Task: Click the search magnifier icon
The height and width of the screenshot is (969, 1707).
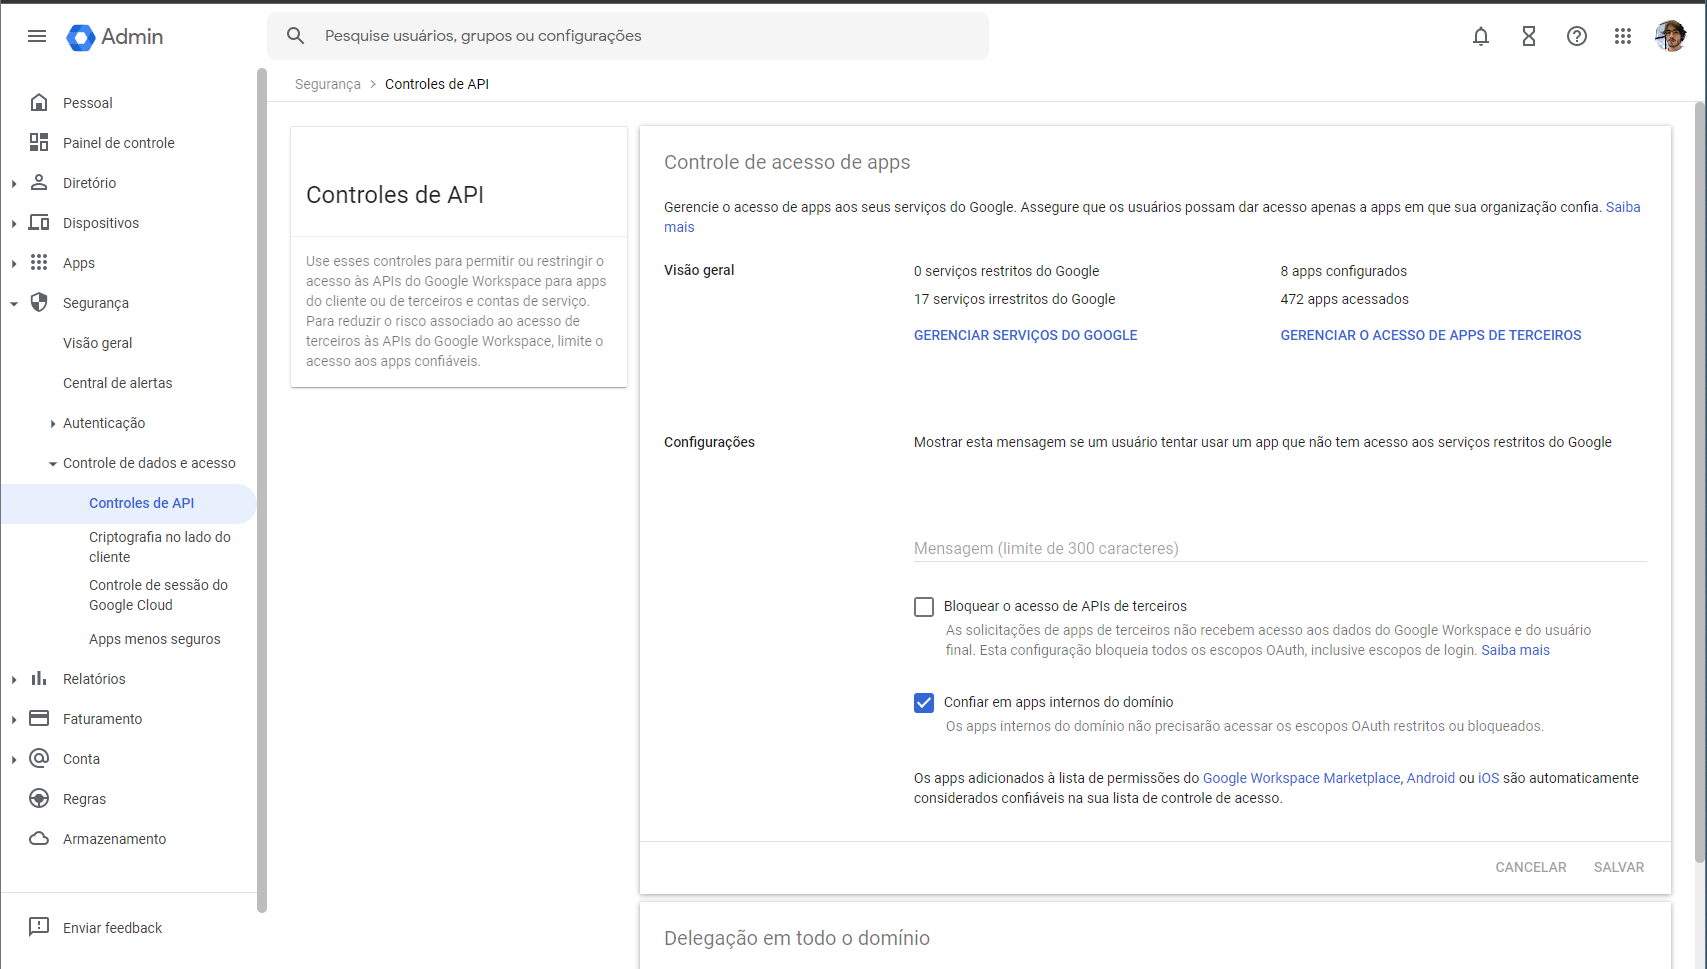Action: point(295,36)
